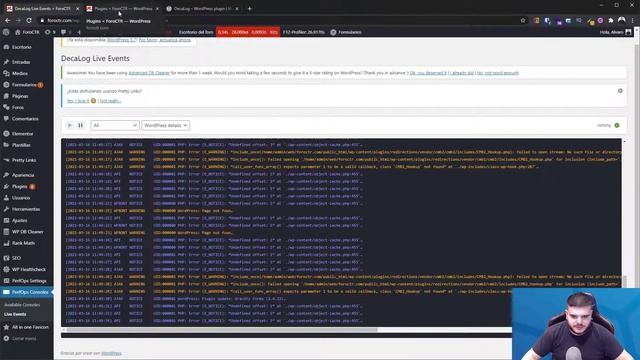Open the Plugins menu in the sidebar
Screen dimensions: 640x360
coord(20,187)
